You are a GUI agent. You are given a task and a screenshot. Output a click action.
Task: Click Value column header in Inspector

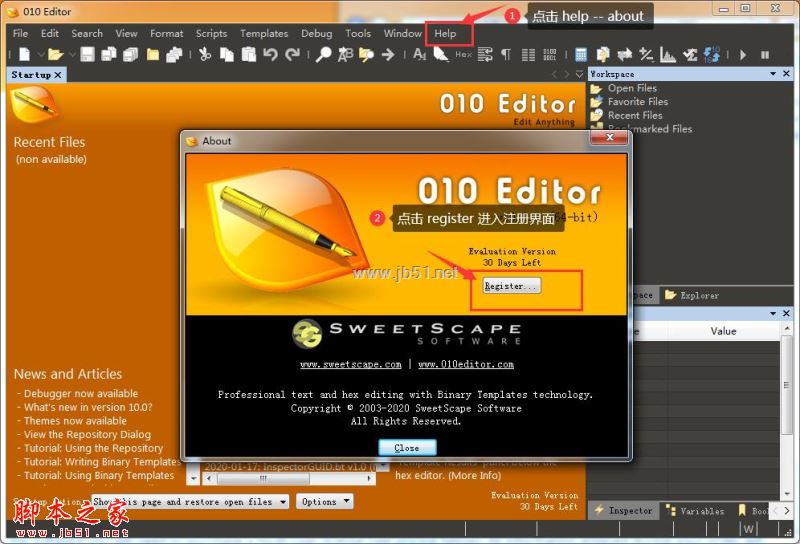tap(723, 331)
